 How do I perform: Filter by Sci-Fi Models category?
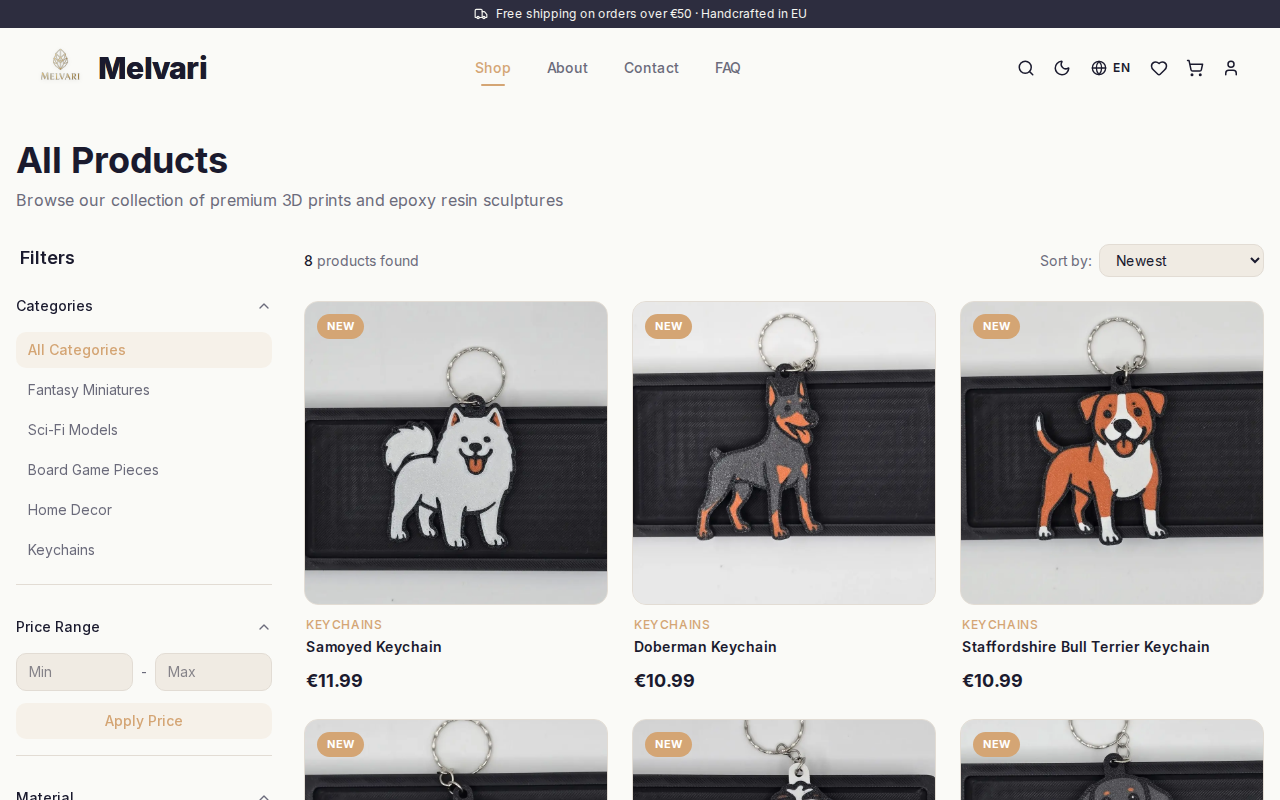[144, 430]
